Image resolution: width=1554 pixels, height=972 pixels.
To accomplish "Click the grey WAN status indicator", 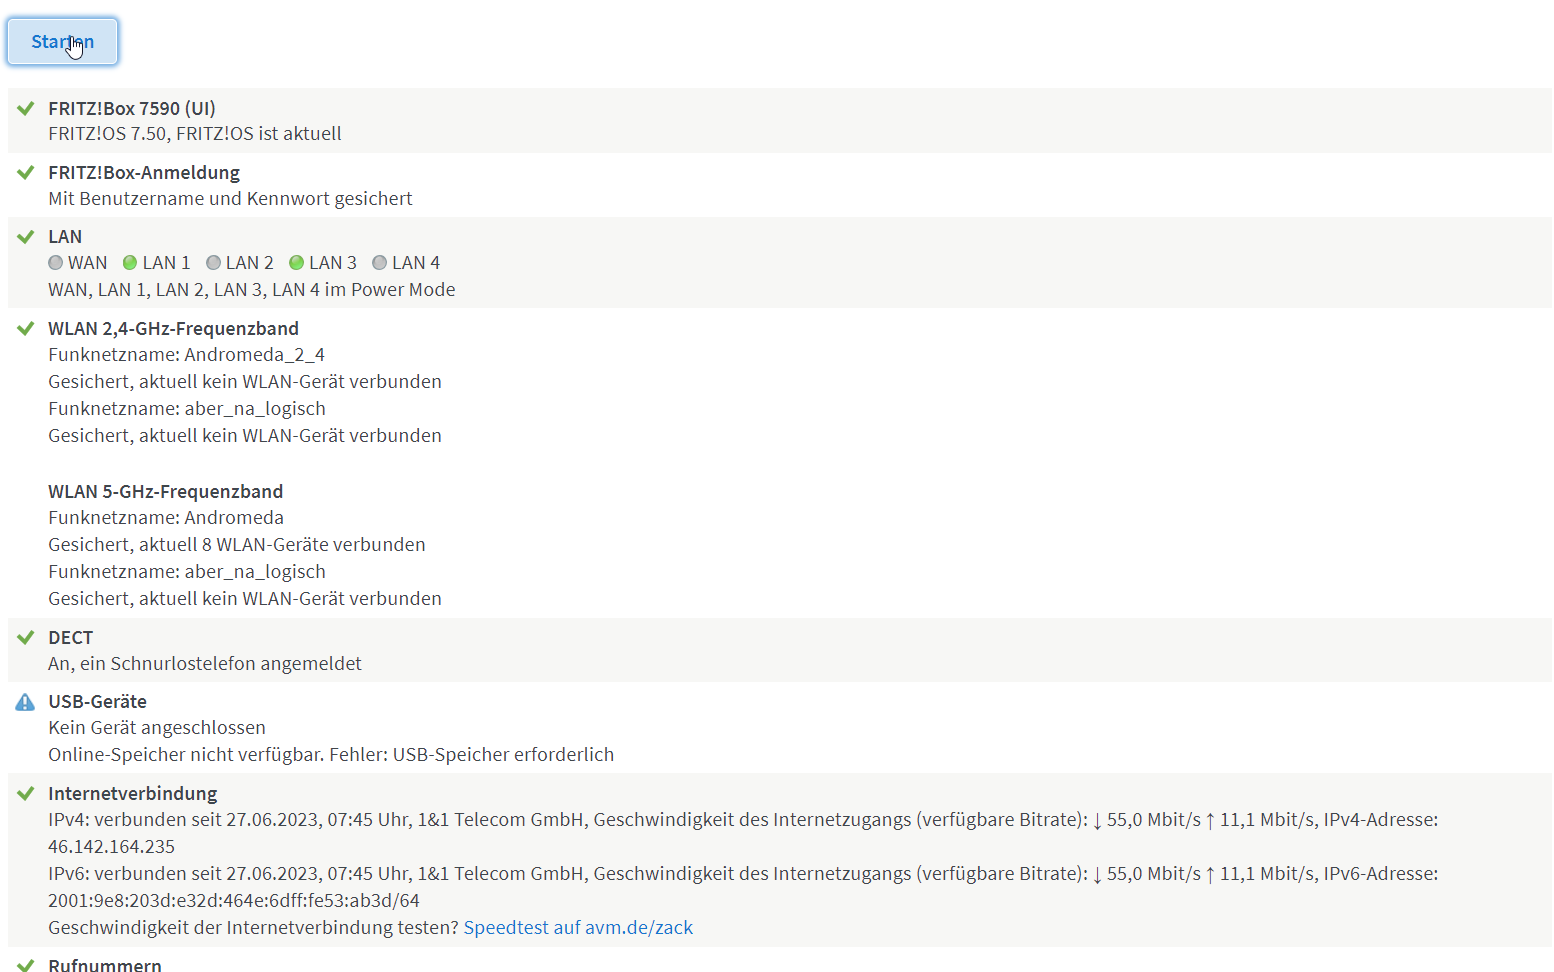I will (56, 263).
